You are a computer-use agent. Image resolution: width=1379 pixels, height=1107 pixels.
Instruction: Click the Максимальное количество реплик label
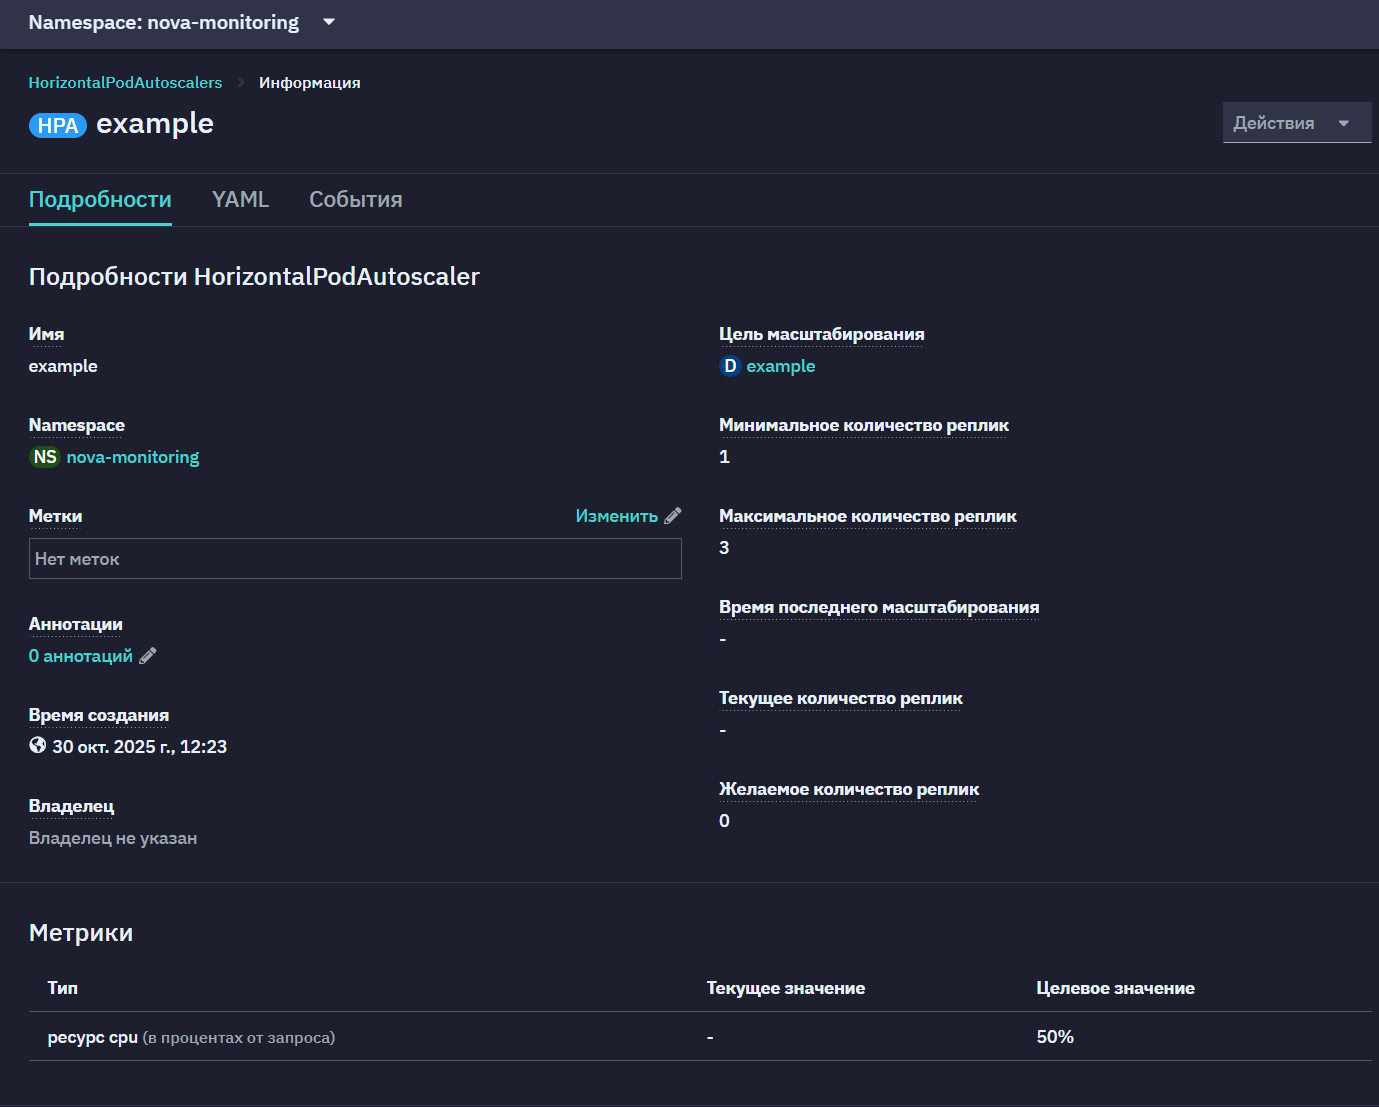[868, 516]
